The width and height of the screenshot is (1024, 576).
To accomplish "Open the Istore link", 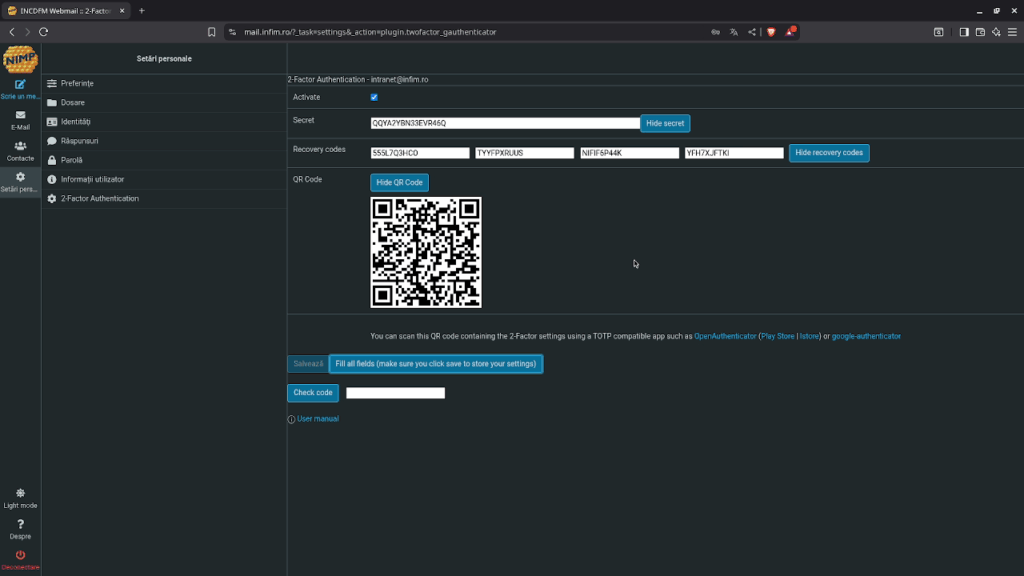I will click(809, 336).
